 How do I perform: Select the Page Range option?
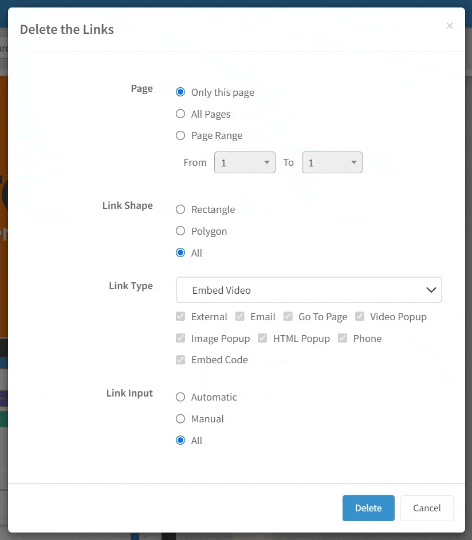pyautogui.click(x=180, y=135)
